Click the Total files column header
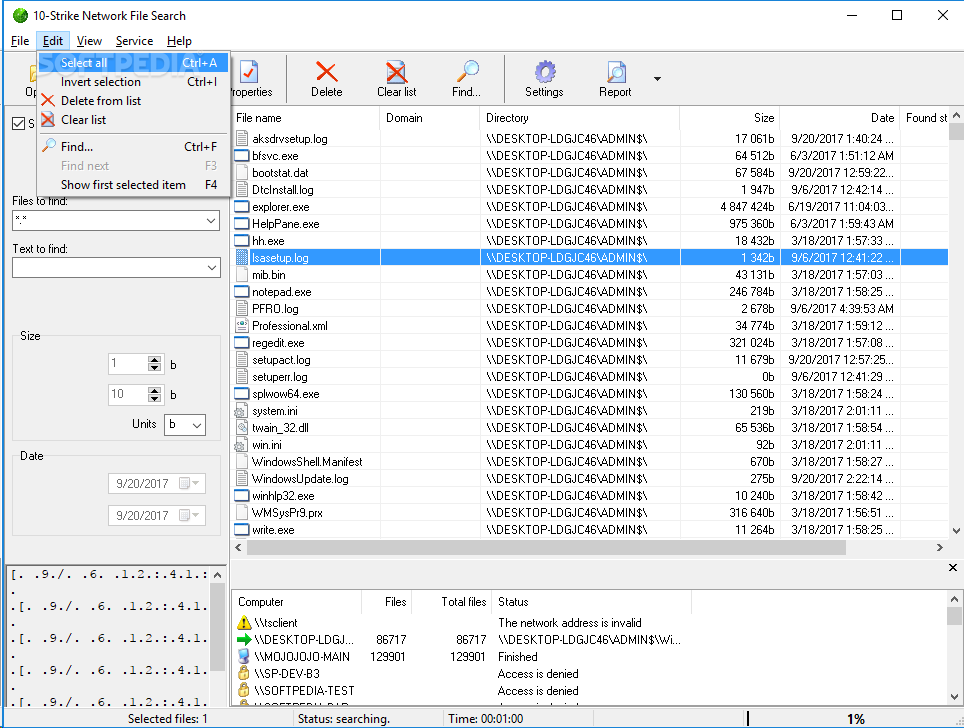Viewport: 964px width, 728px height. coord(451,601)
